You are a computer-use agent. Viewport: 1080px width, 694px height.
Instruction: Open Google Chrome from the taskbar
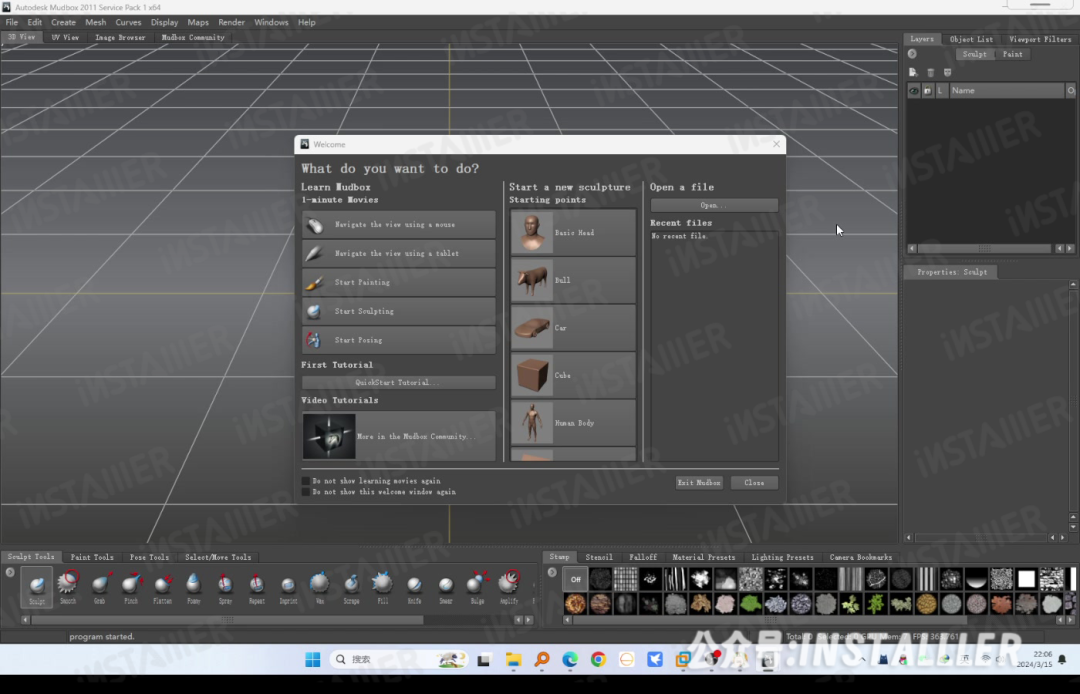[598, 660]
